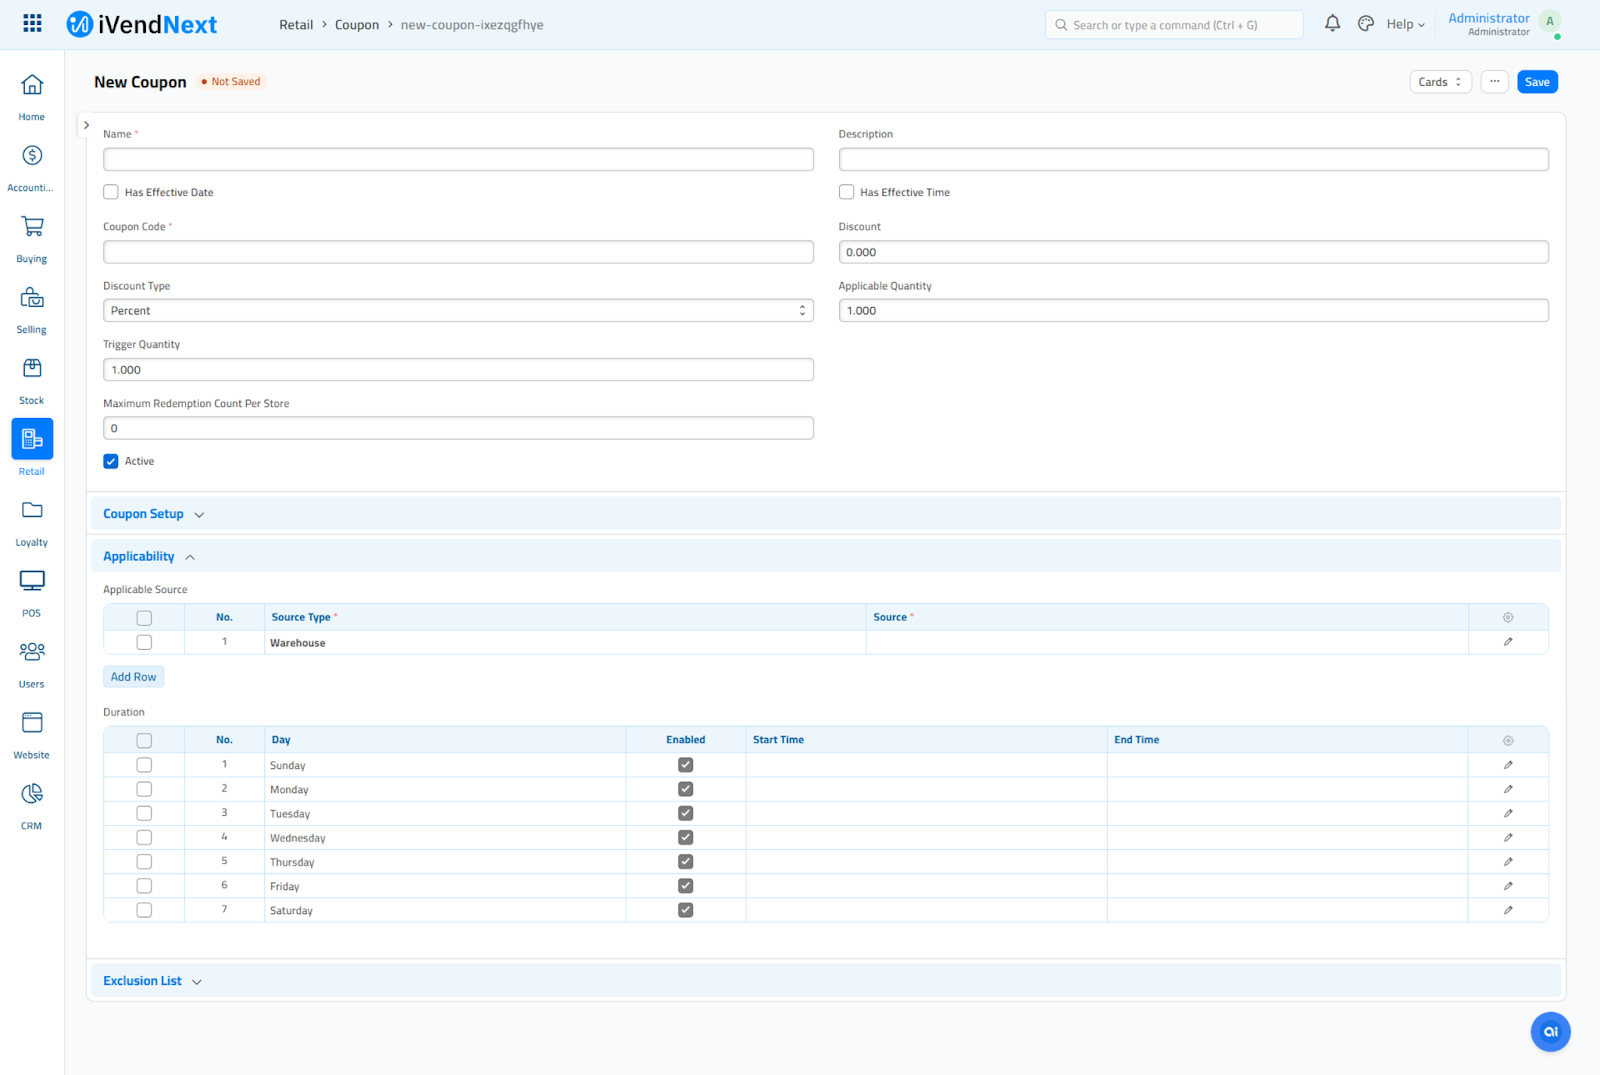Screen dimensions: 1600x1075
Task: Open Duration table settings gear
Action: (1508, 741)
